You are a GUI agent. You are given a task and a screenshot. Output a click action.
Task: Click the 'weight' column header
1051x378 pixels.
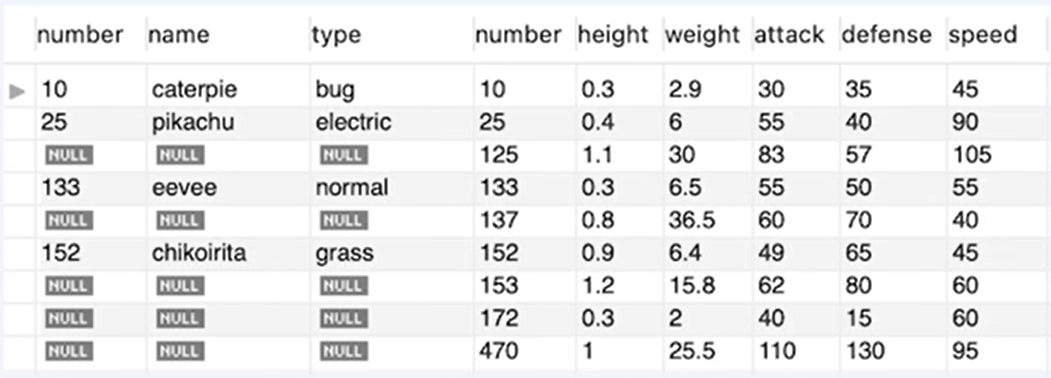tap(702, 35)
